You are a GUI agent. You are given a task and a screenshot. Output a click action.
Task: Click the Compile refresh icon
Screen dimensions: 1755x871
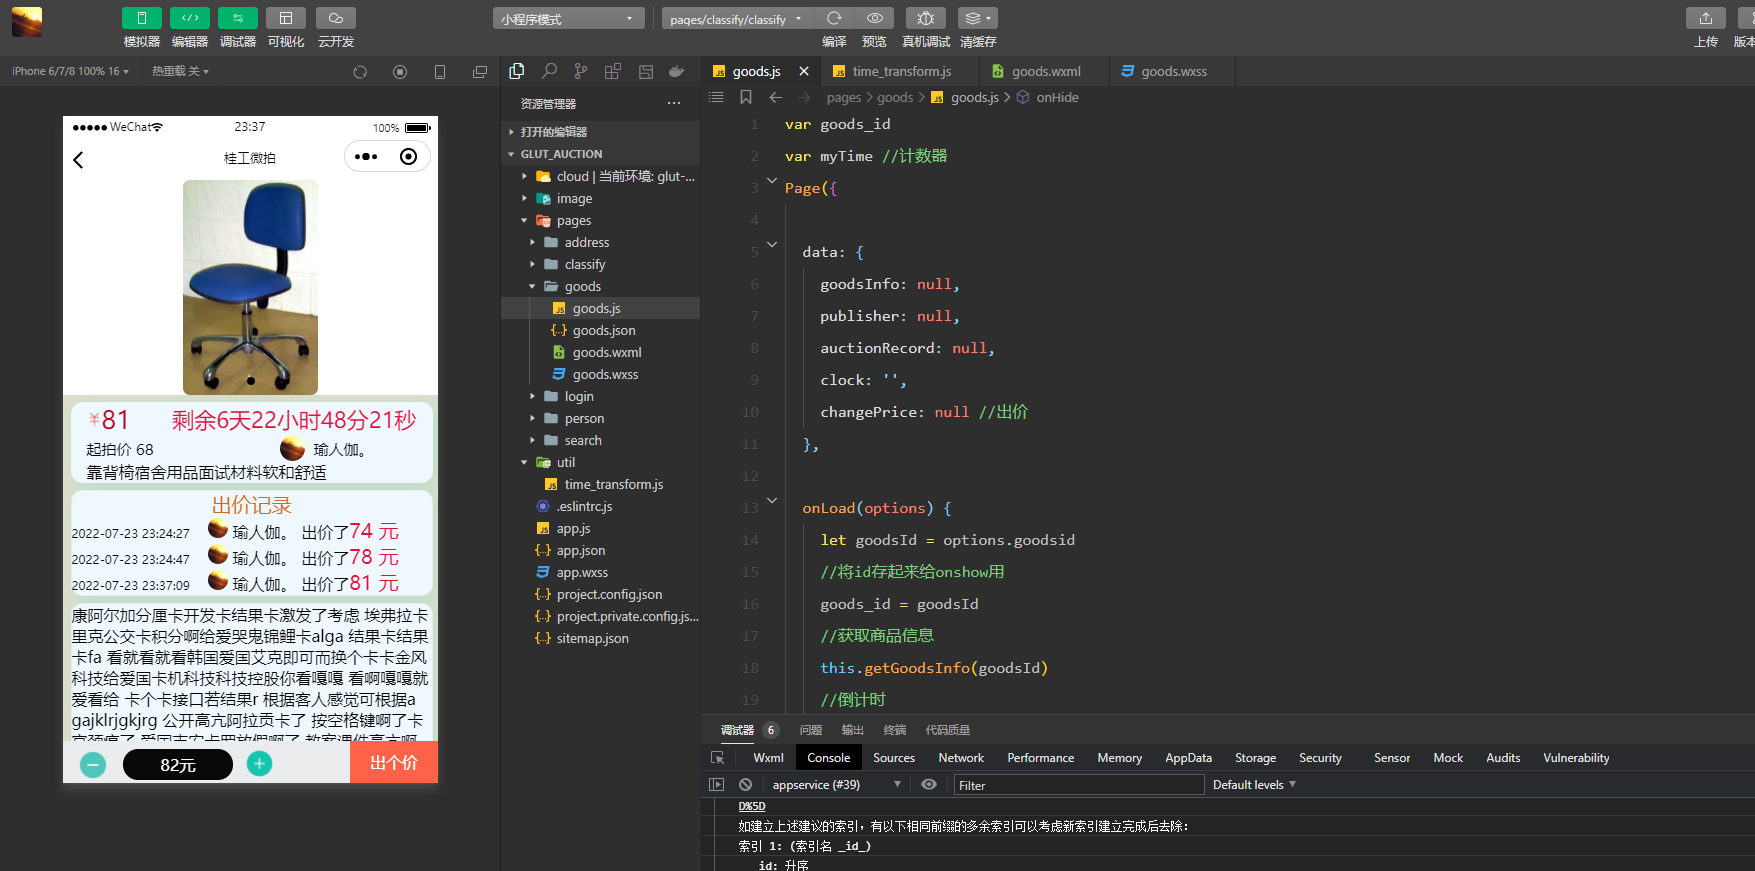[x=834, y=19]
